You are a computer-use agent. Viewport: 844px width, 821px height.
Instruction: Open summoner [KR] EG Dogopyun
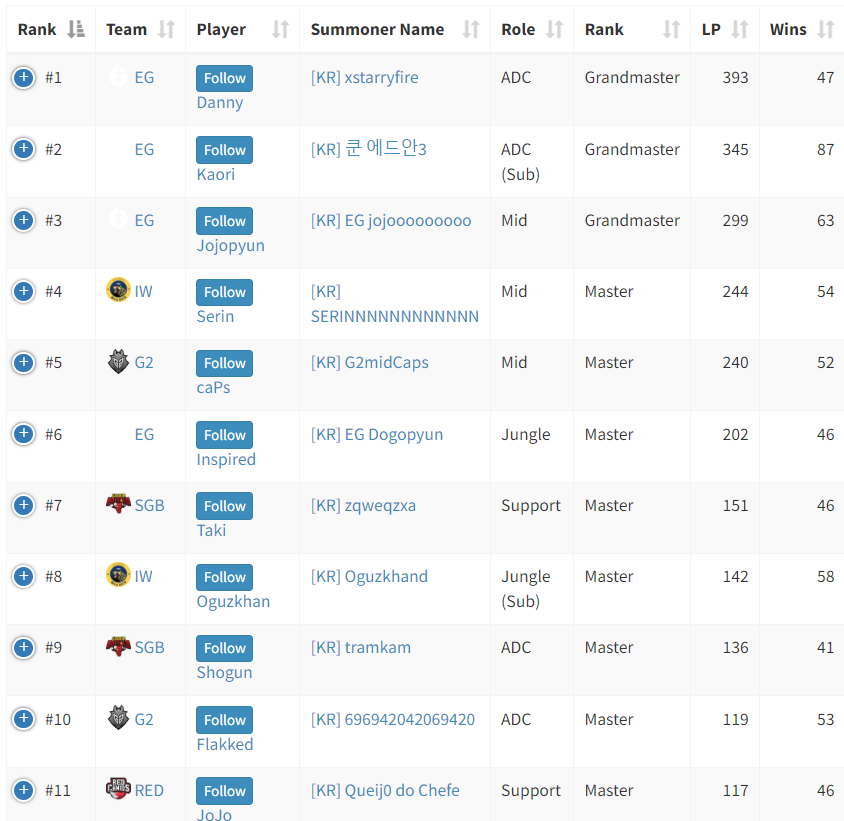[377, 434]
